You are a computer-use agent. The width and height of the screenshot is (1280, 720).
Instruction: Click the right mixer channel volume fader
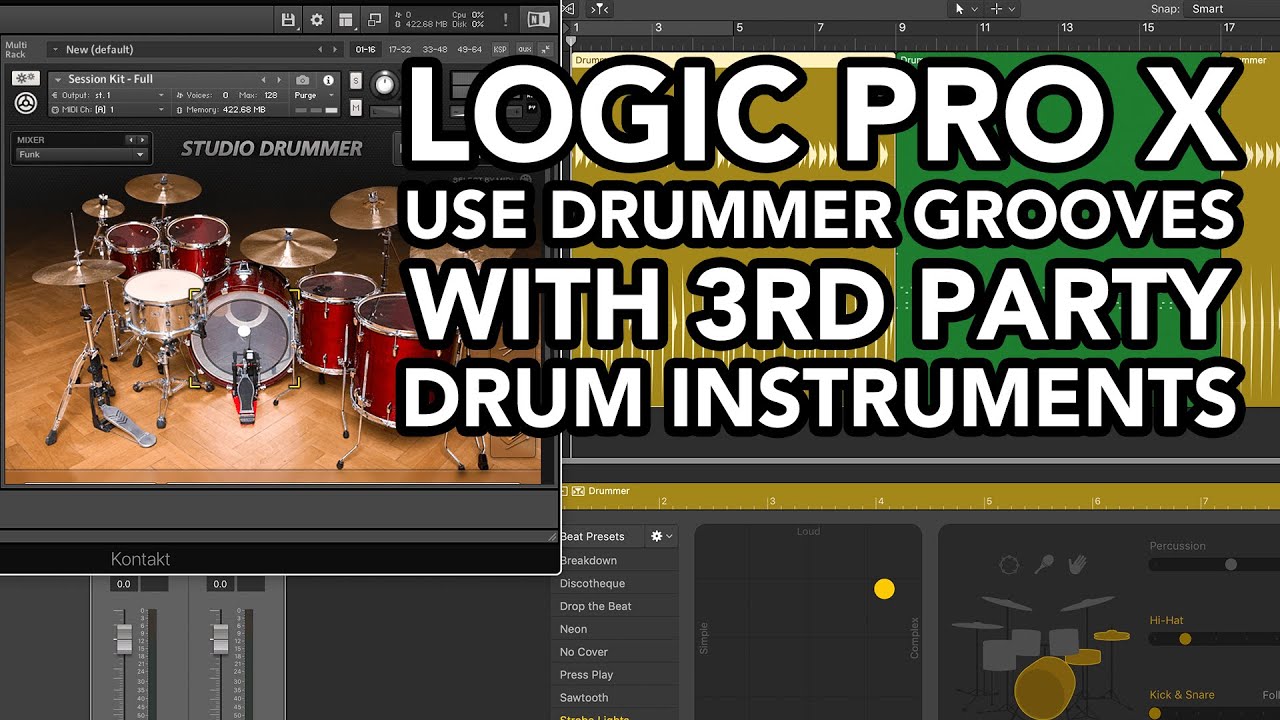click(x=220, y=639)
